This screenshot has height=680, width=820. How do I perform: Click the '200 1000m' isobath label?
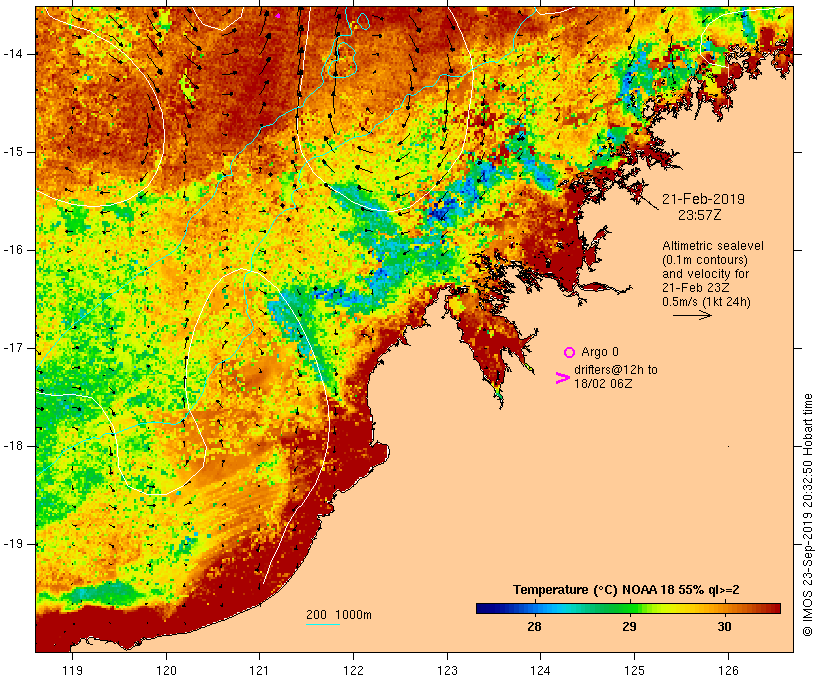tap(339, 615)
